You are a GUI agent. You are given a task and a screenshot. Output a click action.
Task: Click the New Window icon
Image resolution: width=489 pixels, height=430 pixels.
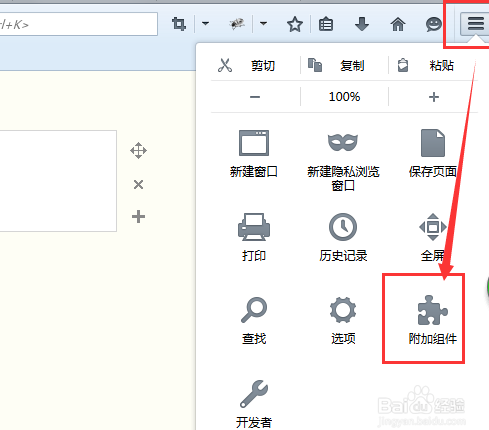(x=254, y=143)
